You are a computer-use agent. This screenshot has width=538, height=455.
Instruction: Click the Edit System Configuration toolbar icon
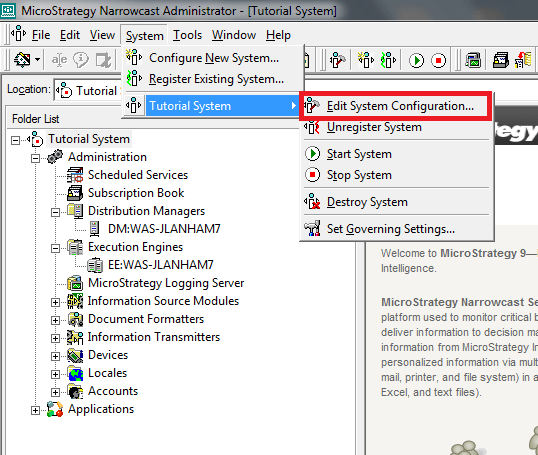coord(338,61)
